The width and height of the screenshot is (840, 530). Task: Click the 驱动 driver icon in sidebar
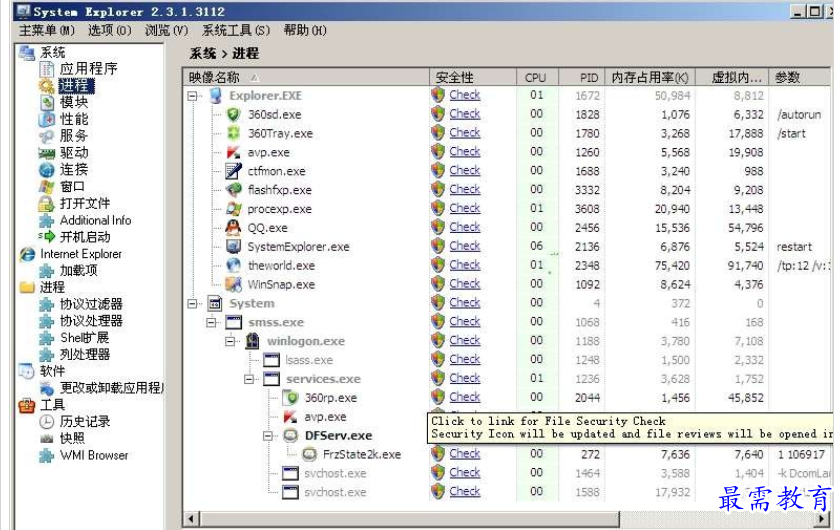(47, 153)
